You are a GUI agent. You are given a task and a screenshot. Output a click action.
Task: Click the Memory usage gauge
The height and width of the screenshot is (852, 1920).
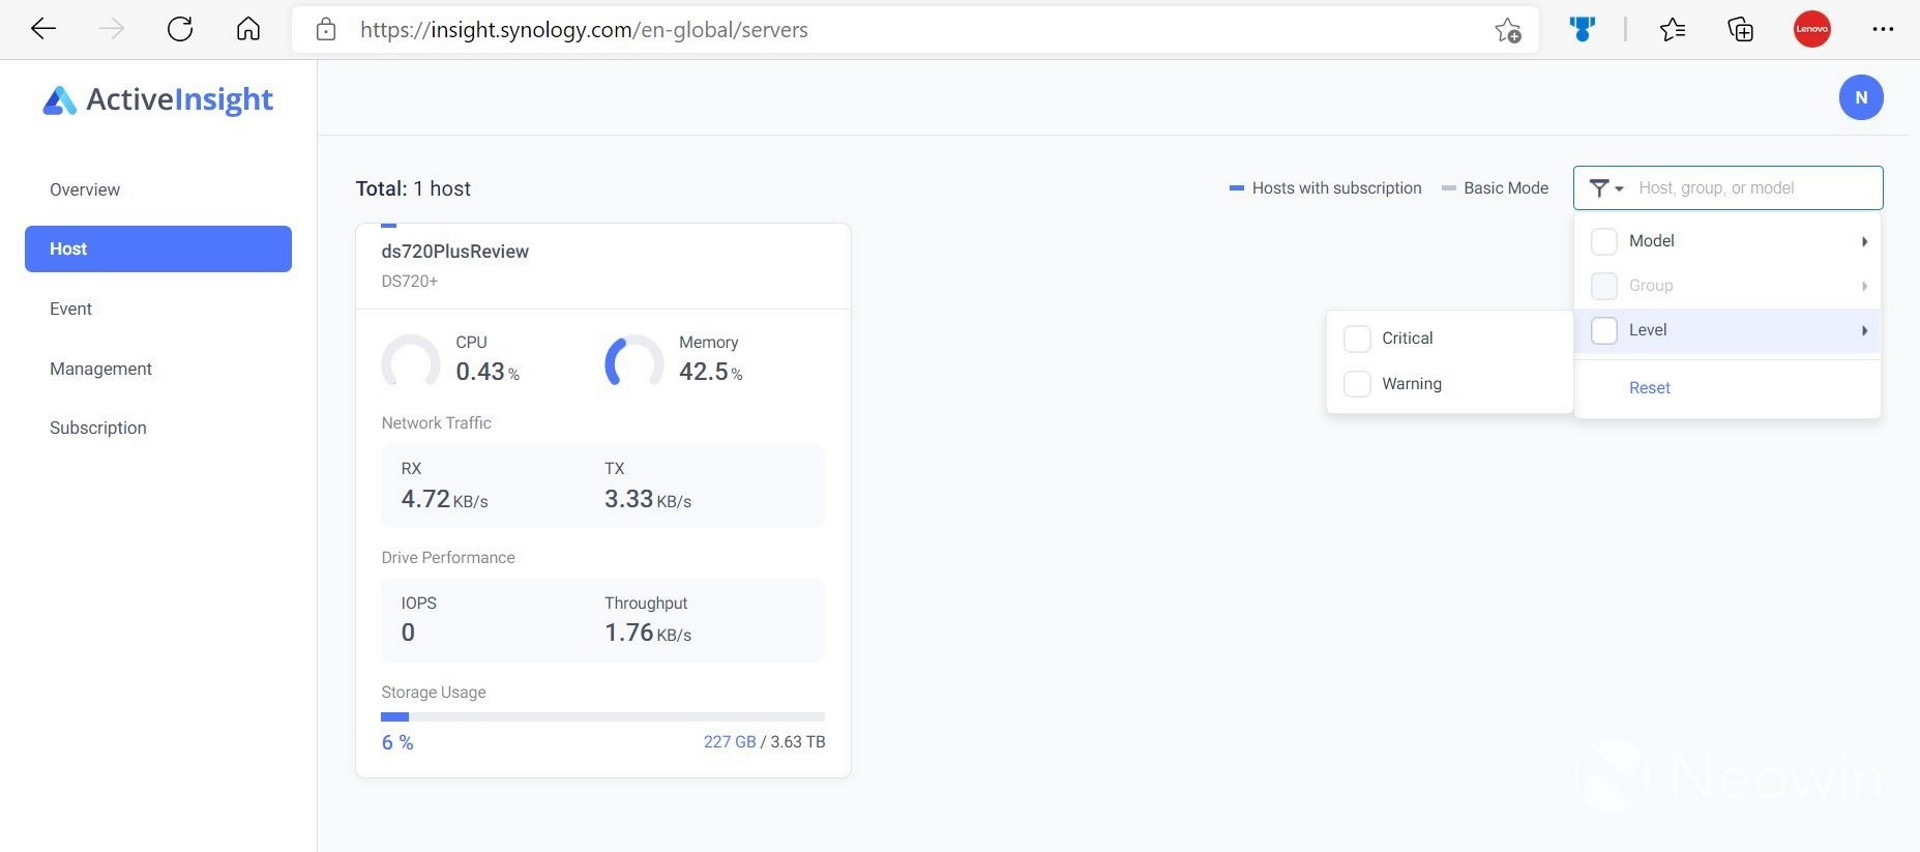click(x=634, y=362)
